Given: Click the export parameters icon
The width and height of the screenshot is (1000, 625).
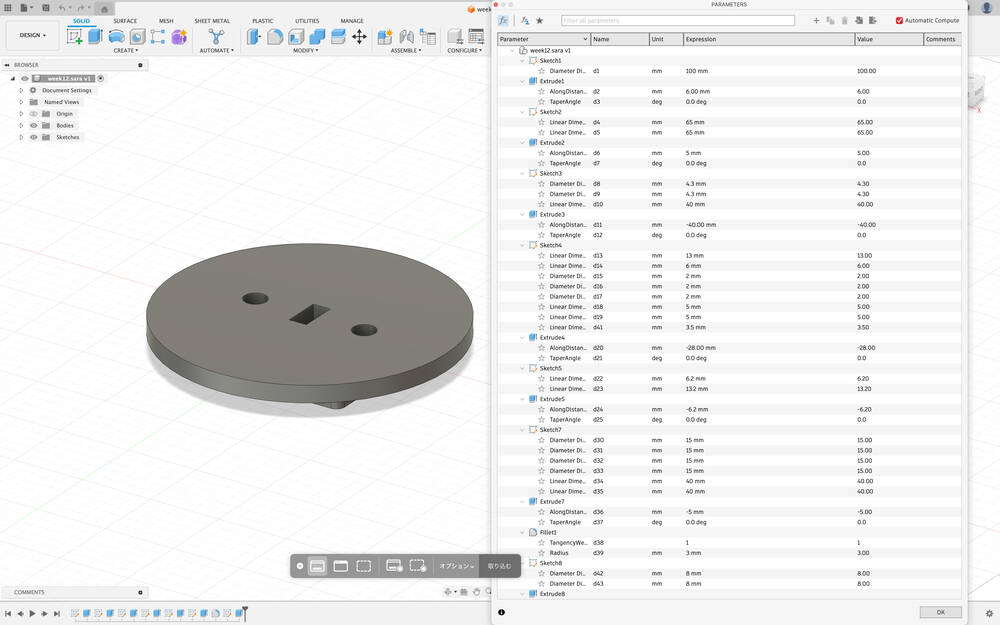Looking at the screenshot, I should (873, 20).
